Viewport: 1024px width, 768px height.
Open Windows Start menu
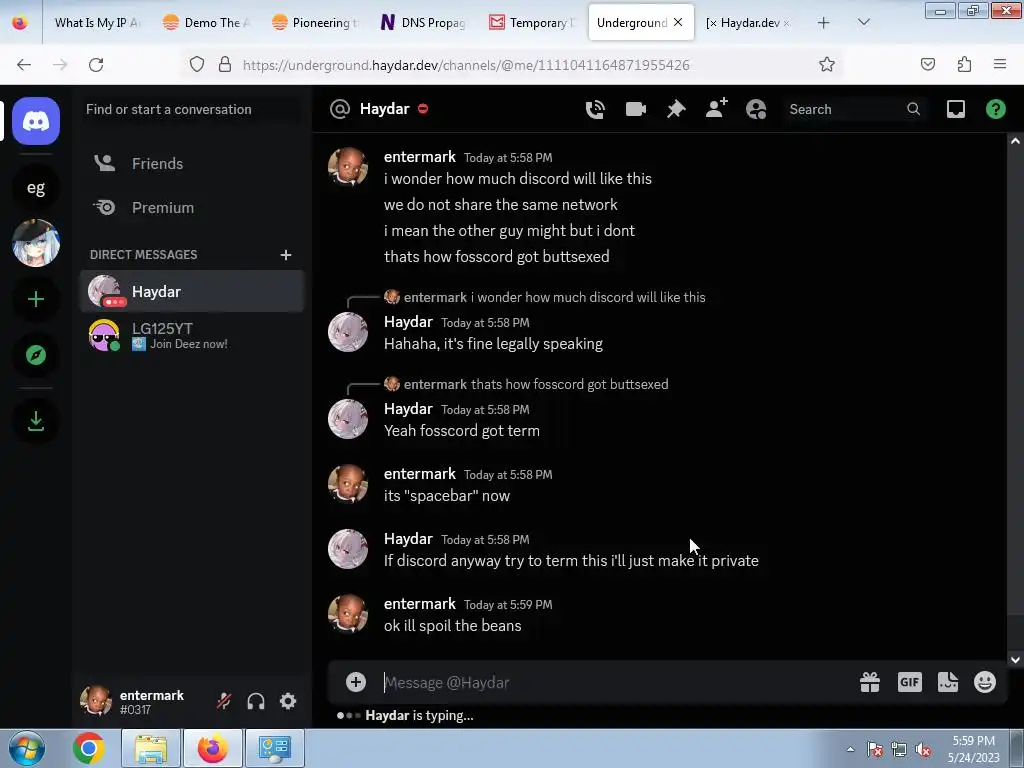pos(26,748)
